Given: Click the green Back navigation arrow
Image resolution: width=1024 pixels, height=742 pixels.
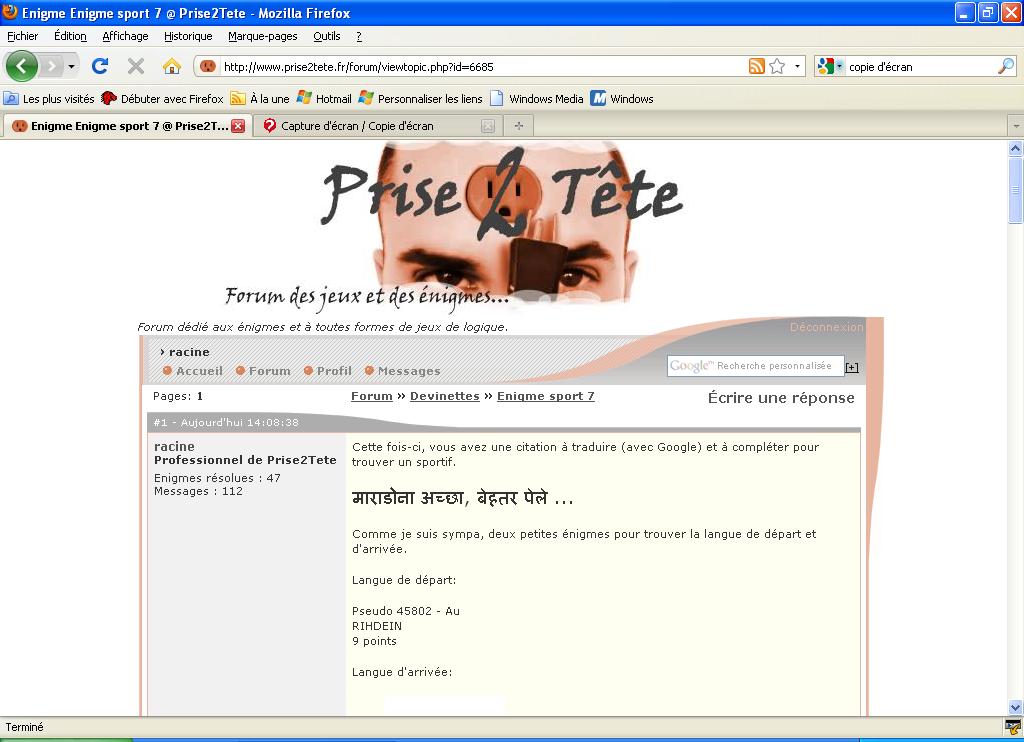Looking at the screenshot, I should click(22, 66).
